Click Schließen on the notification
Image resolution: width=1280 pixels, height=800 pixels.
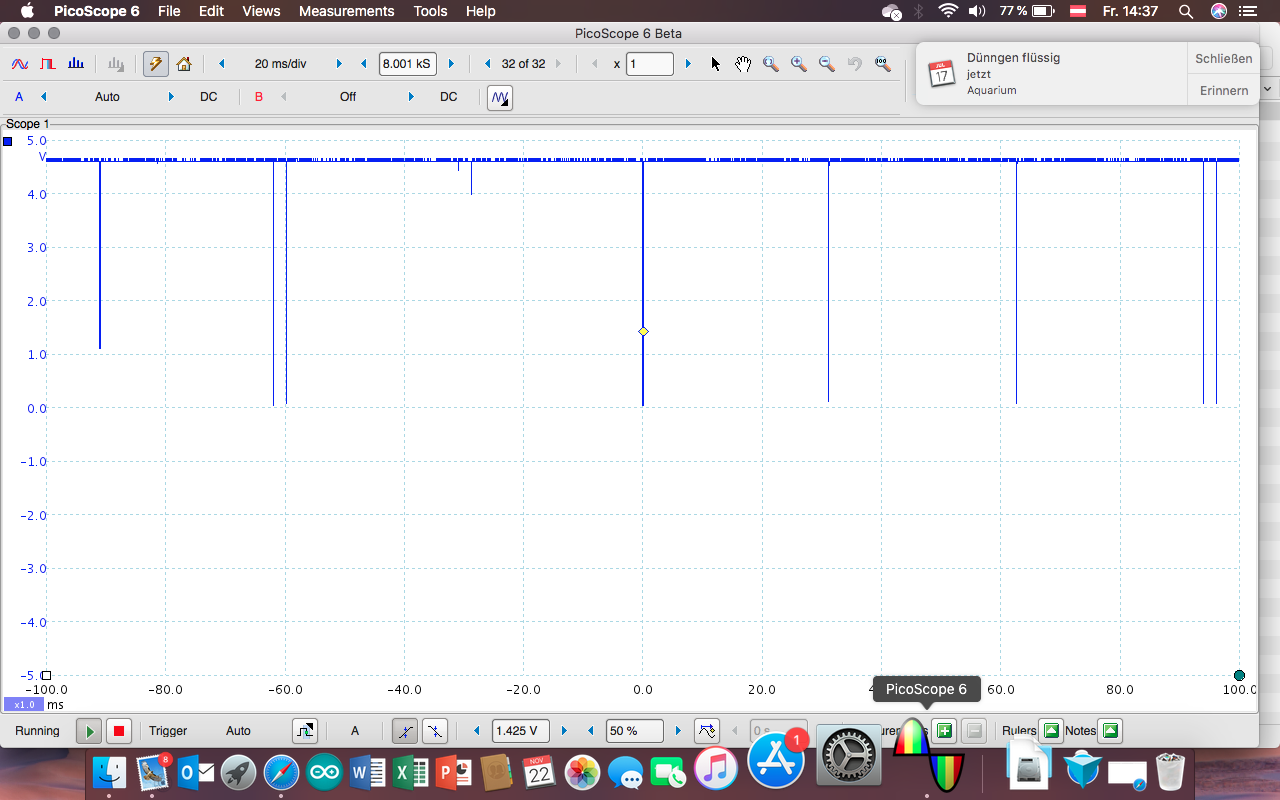click(1223, 59)
